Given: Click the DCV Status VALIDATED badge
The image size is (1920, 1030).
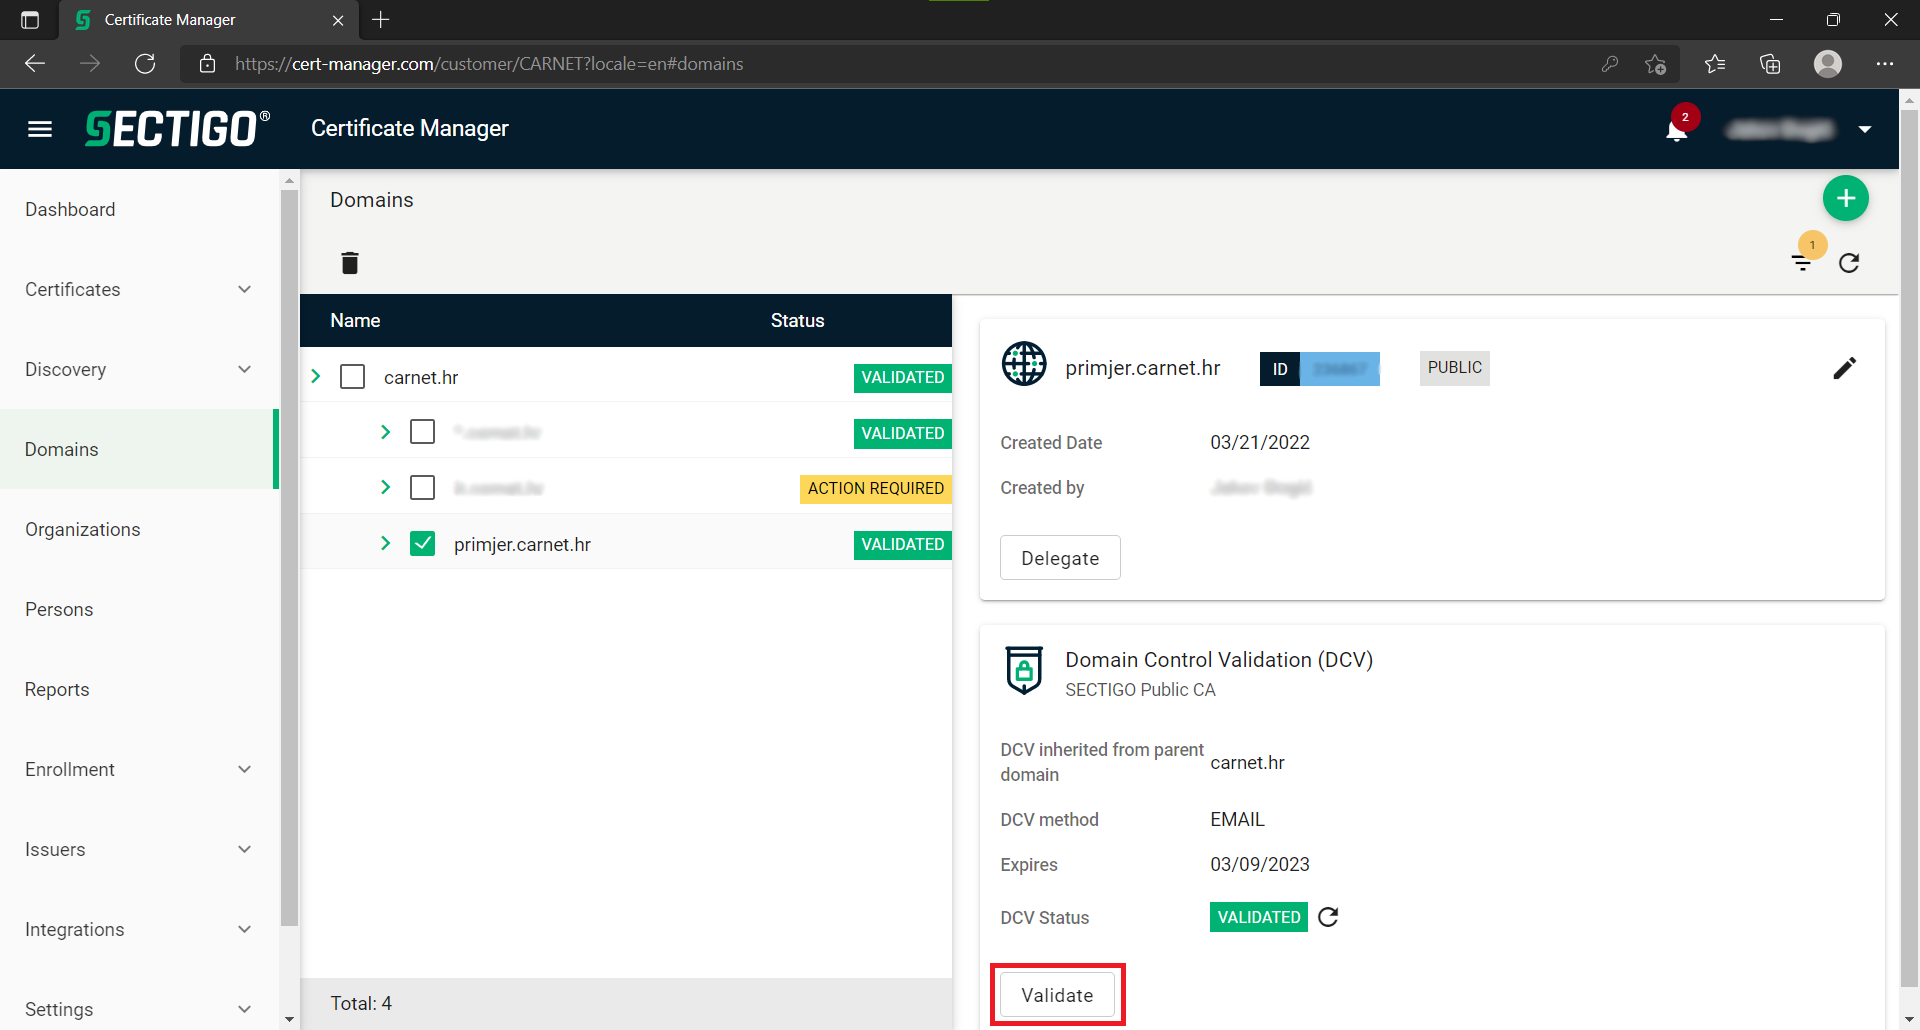Looking at the screenshot, I should click(x=1259, y=917).
